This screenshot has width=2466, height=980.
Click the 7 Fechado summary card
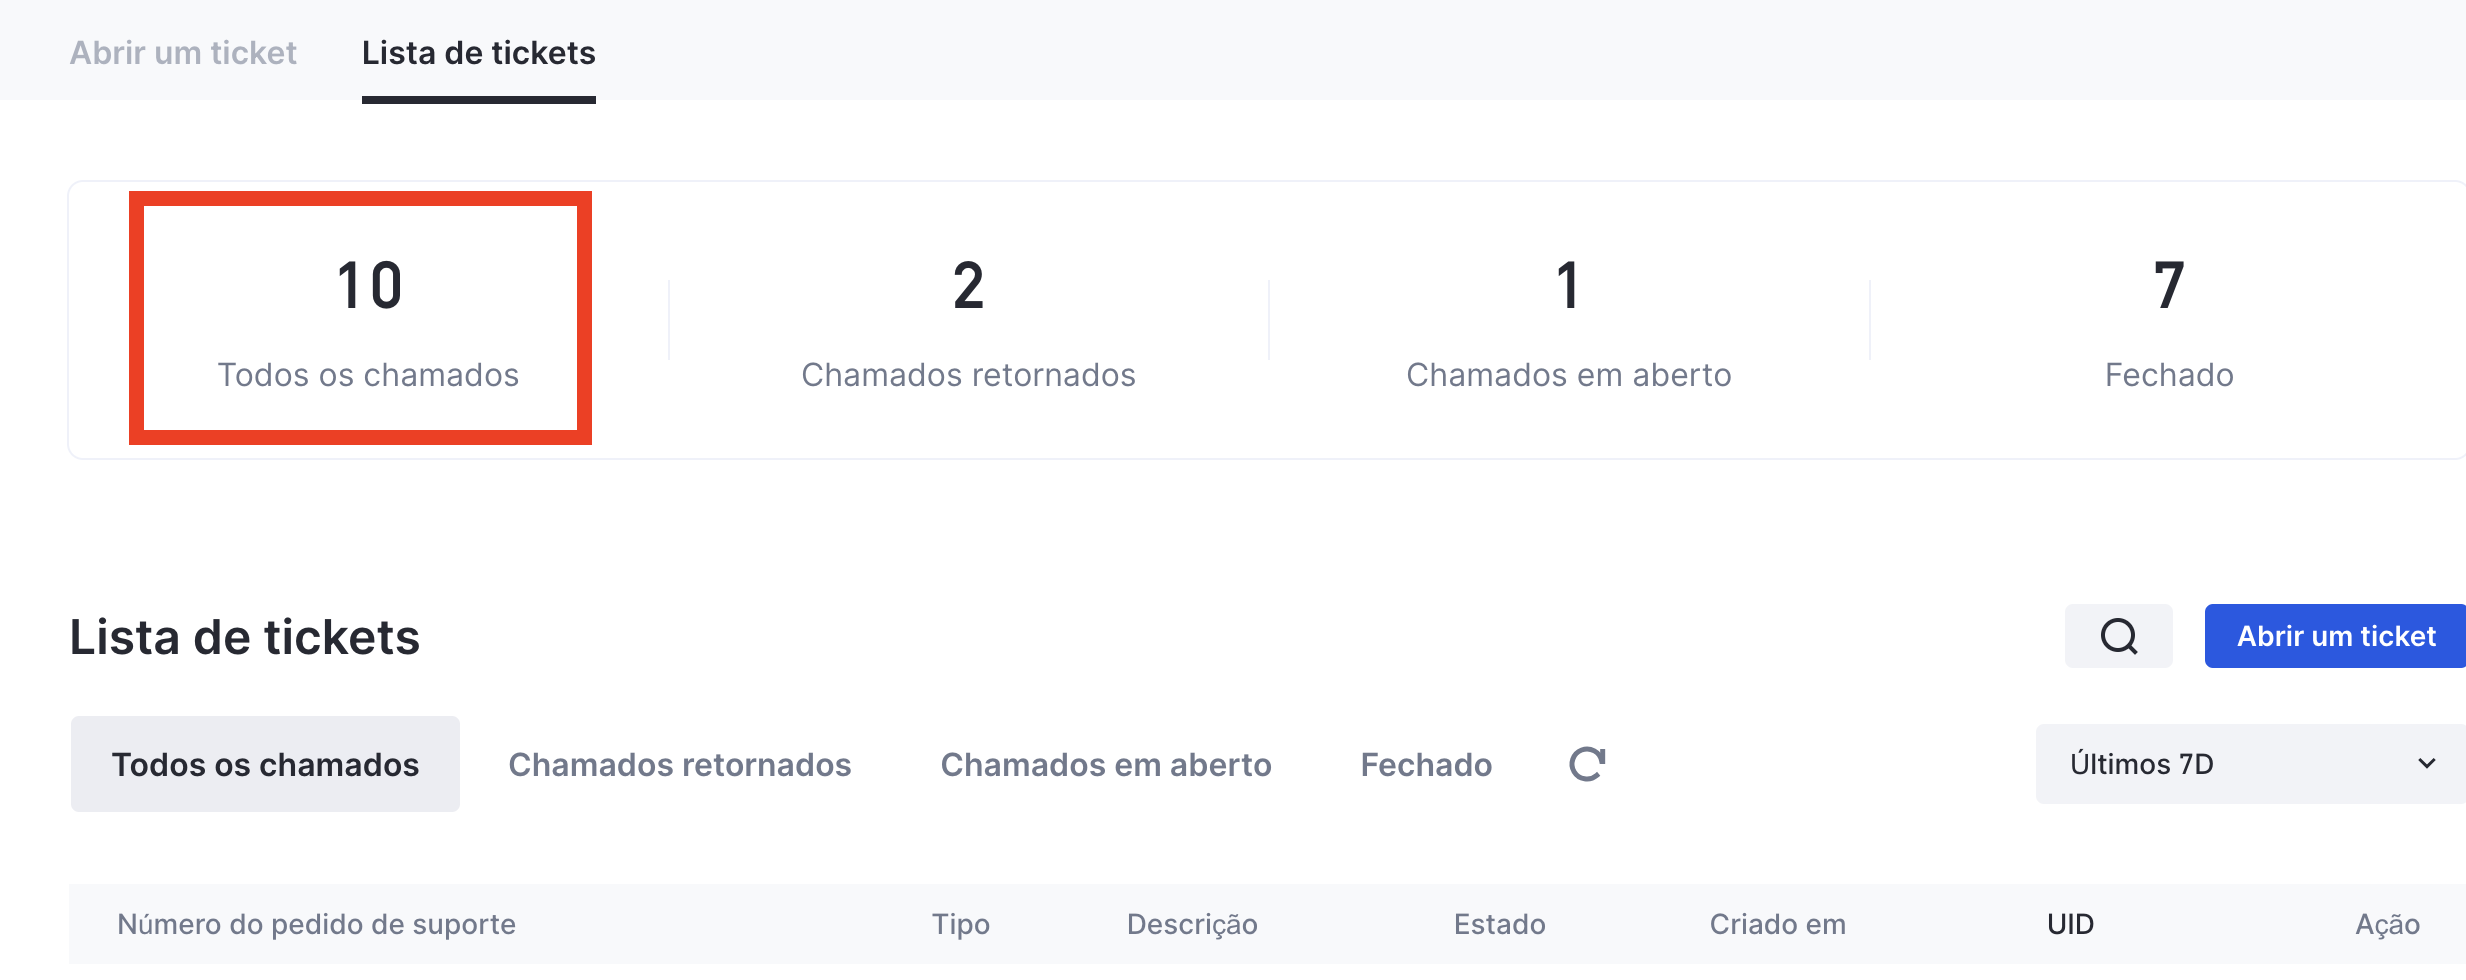[x=2168, y=320]
